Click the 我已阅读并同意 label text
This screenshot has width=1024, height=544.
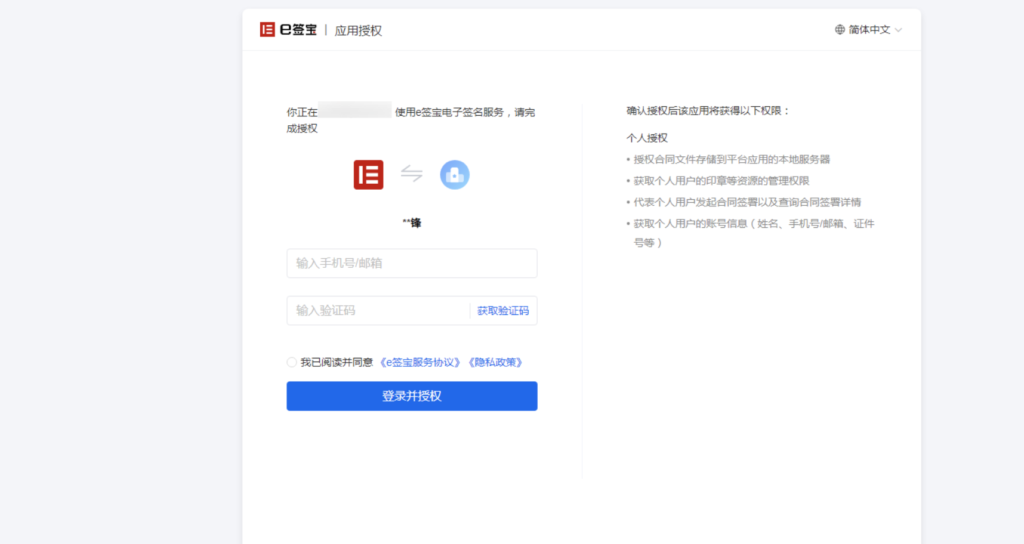point(336,362)
